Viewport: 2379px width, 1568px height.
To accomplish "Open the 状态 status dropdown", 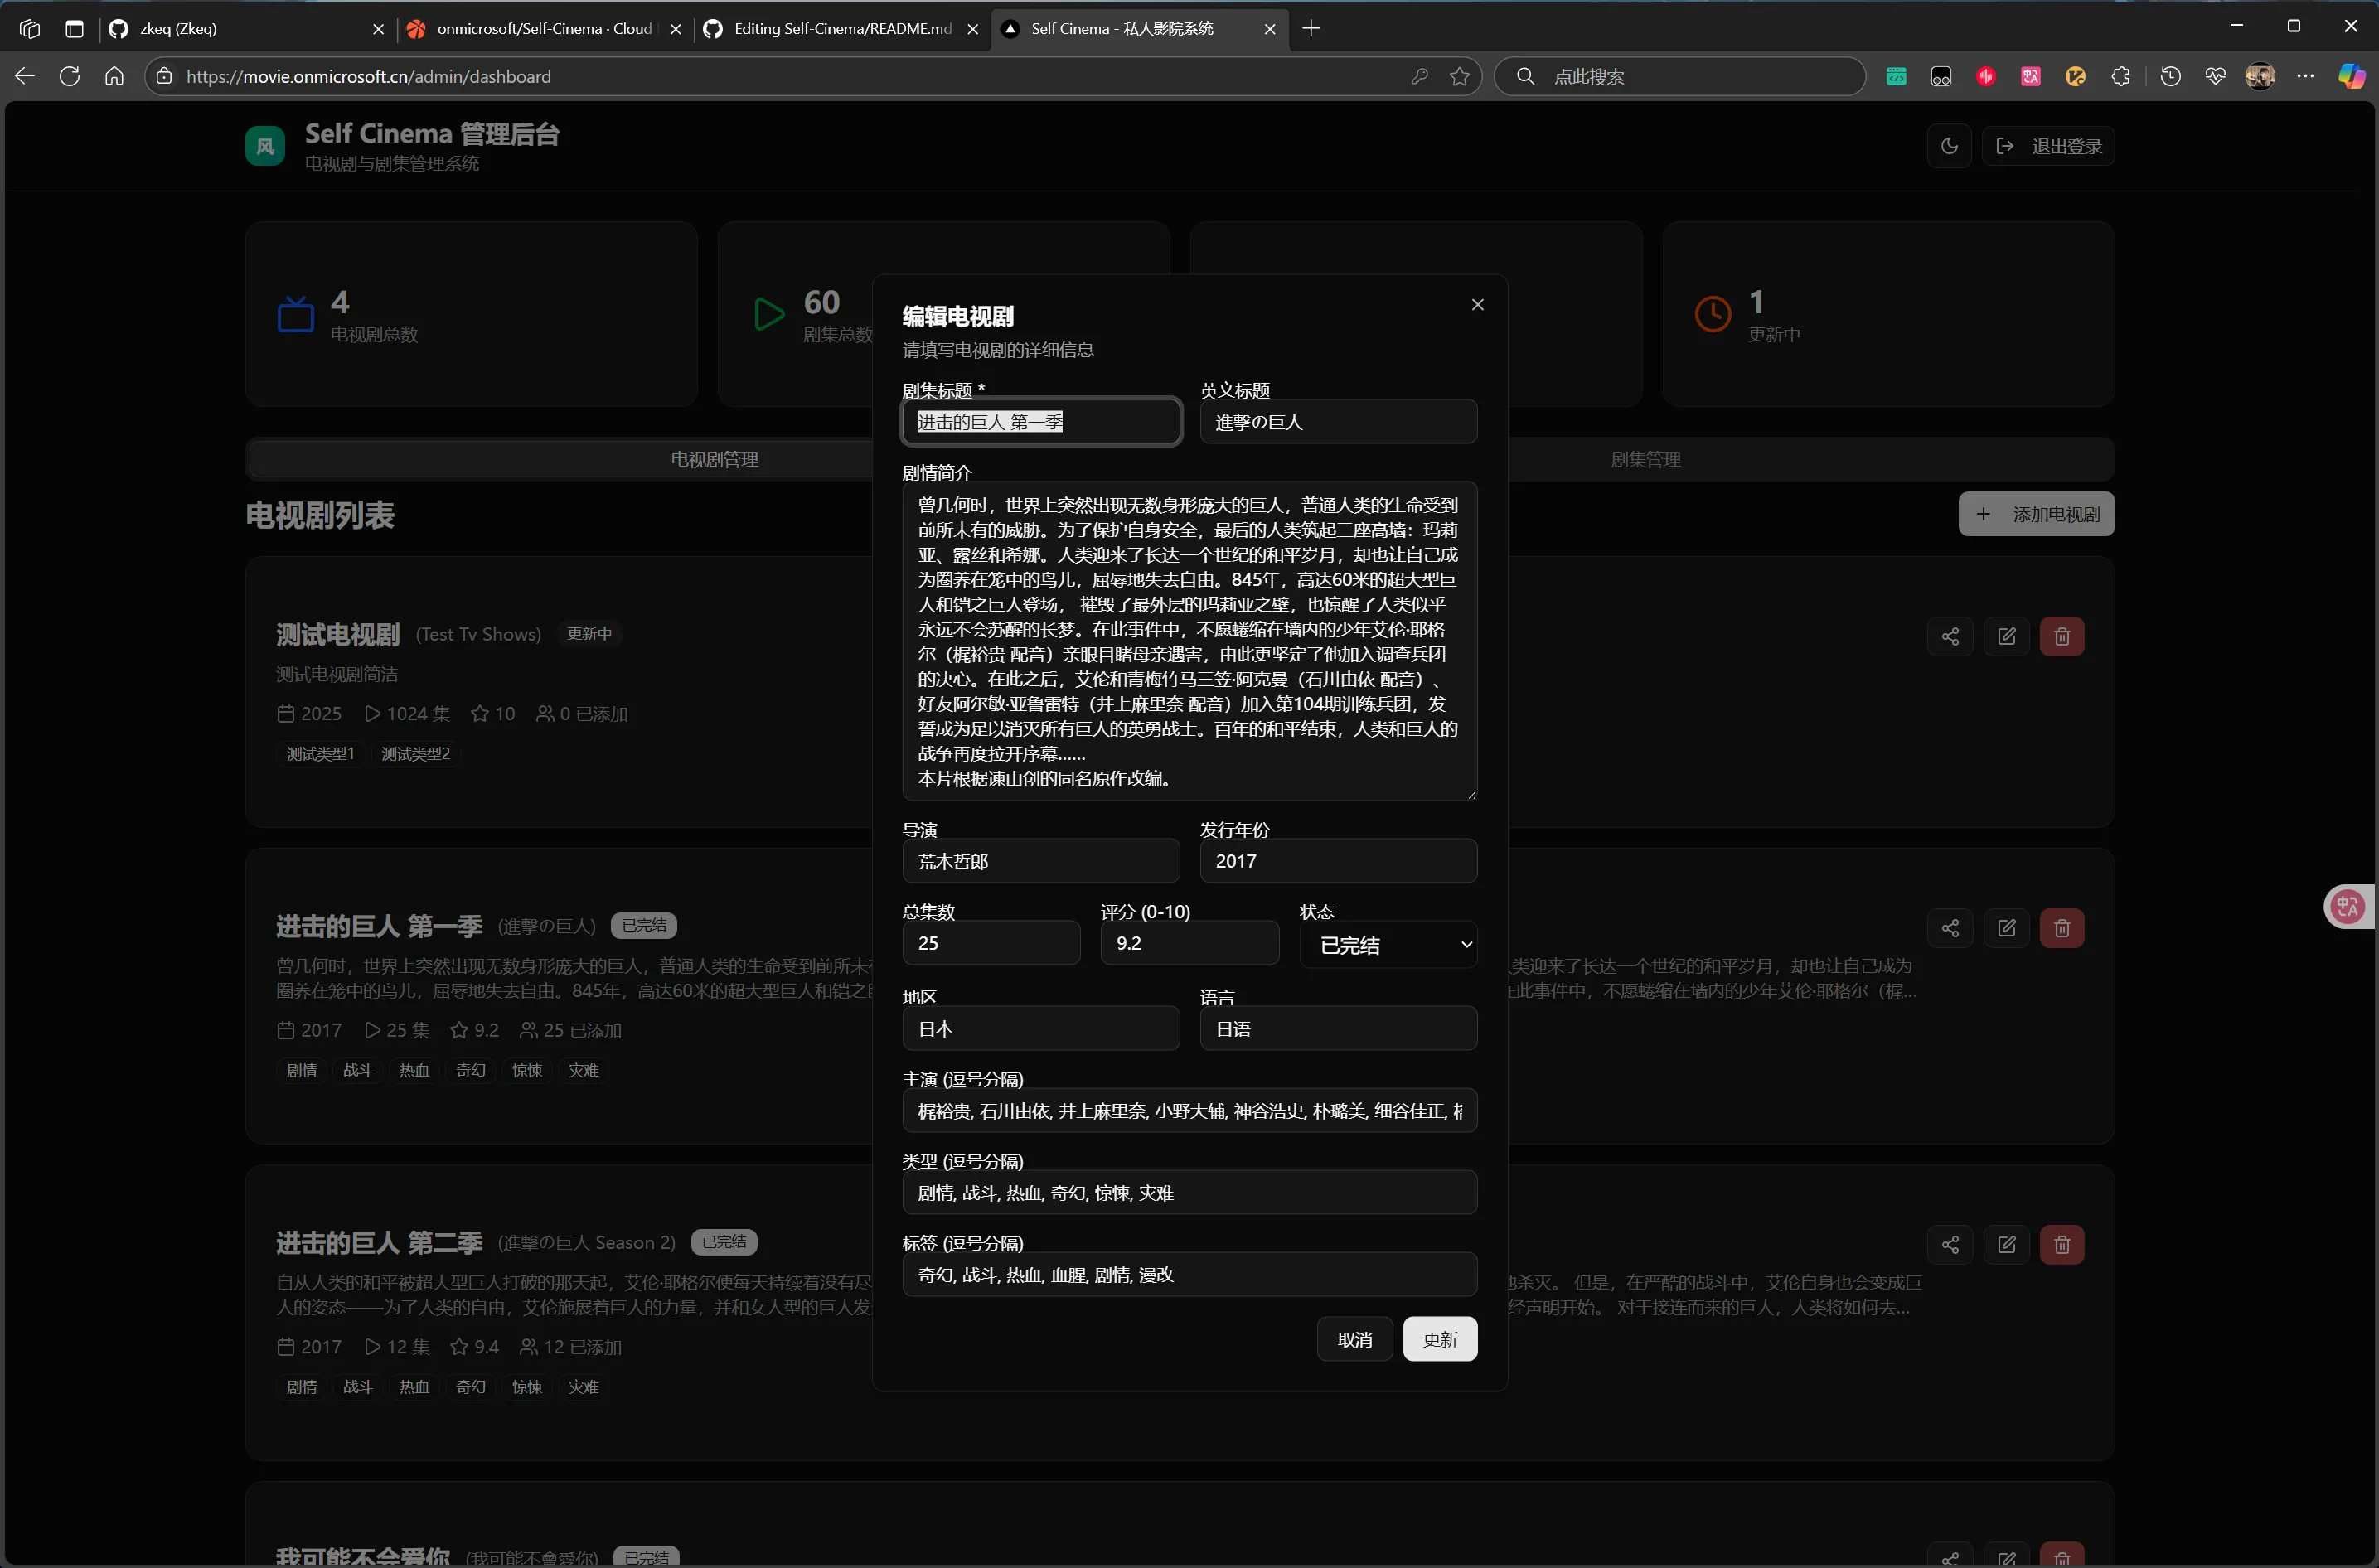I will point(1388,945).
